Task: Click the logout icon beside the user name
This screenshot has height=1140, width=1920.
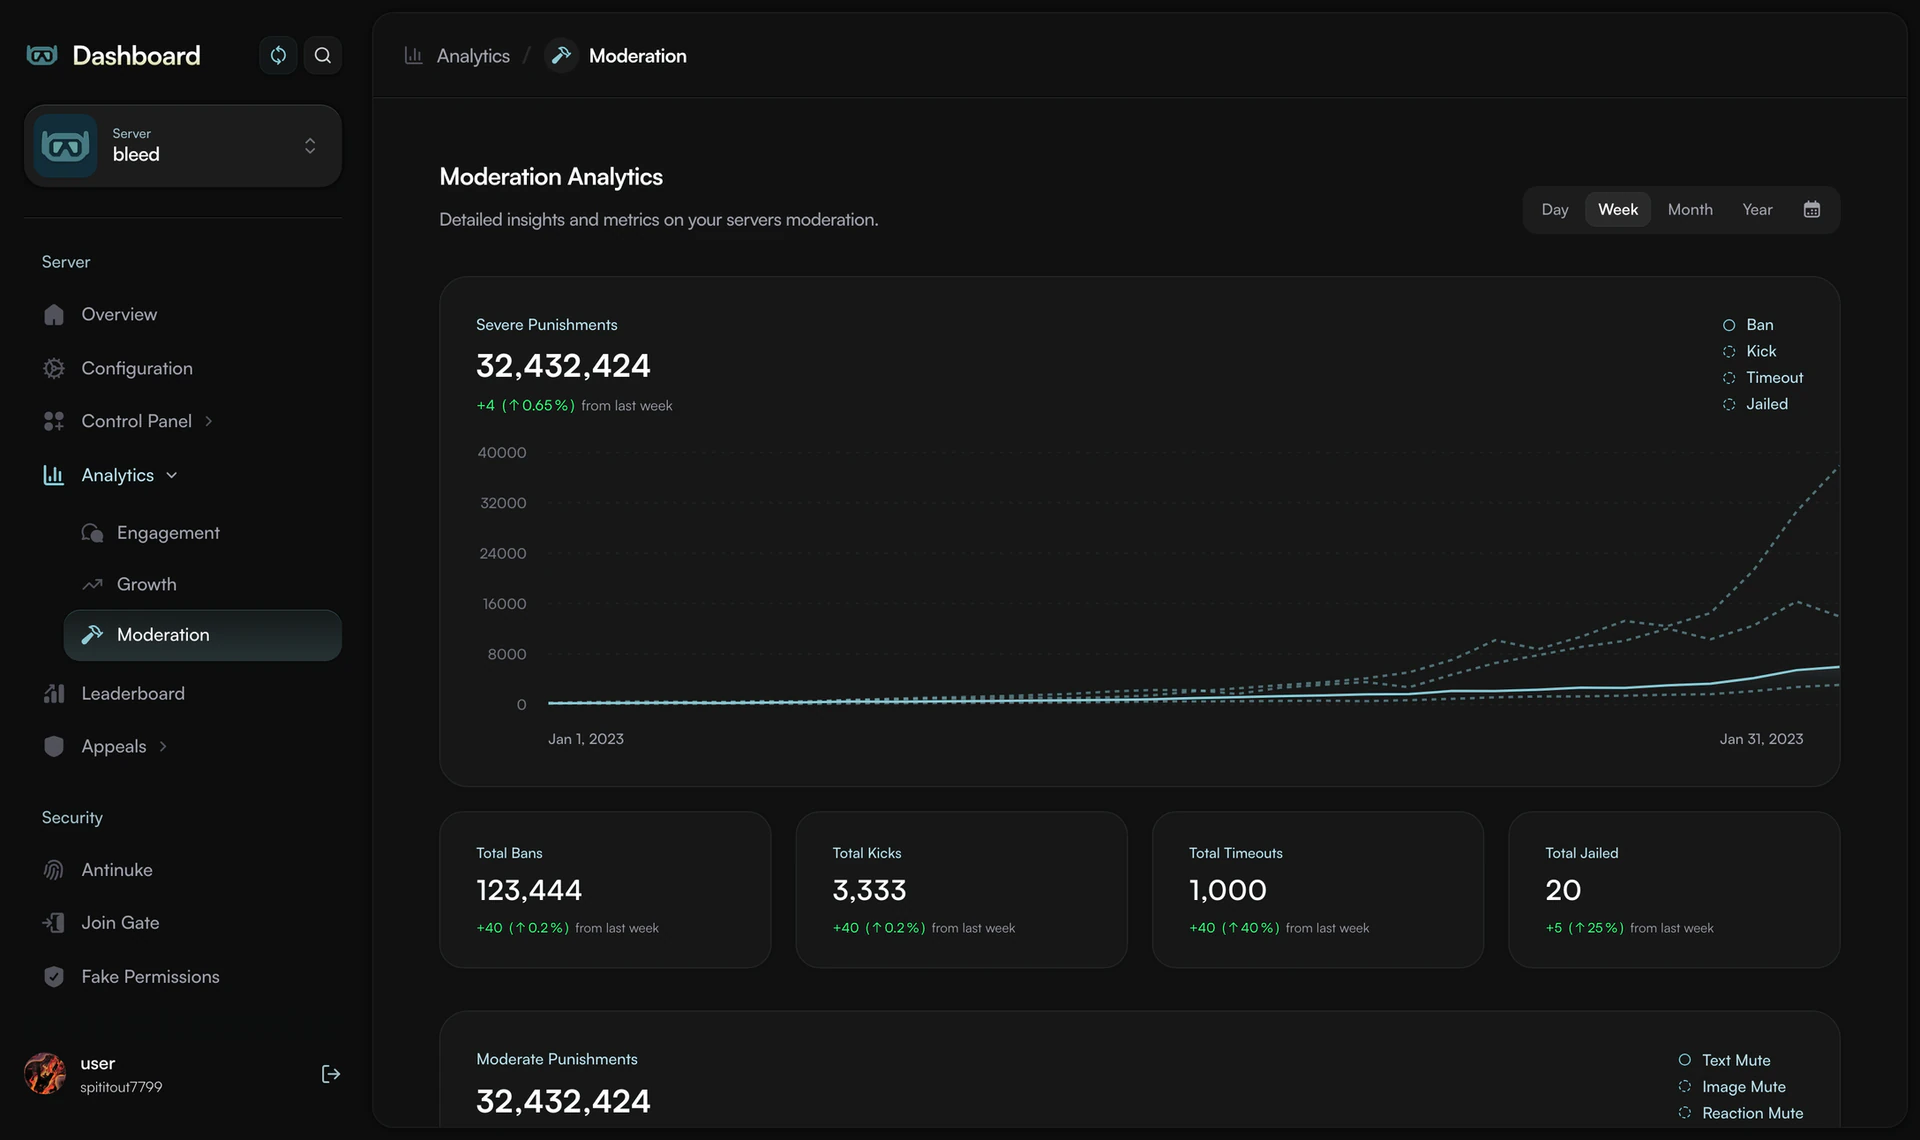Action: tap(330, 1073)
